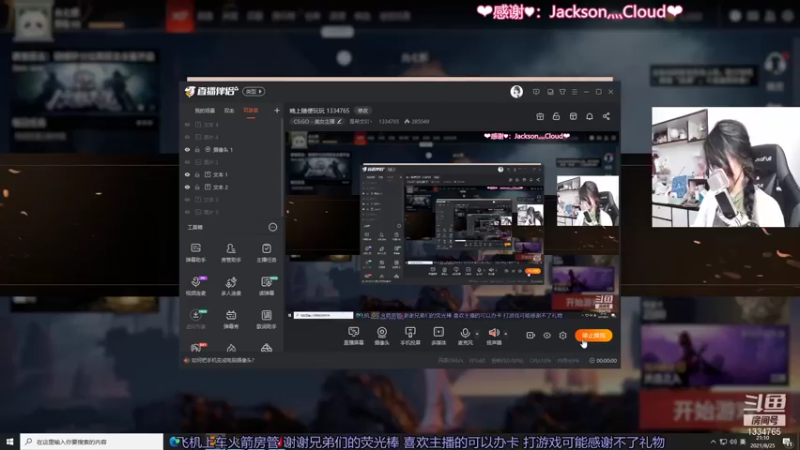Toggle the lock on 文本 2 layer

coord(197,187)
